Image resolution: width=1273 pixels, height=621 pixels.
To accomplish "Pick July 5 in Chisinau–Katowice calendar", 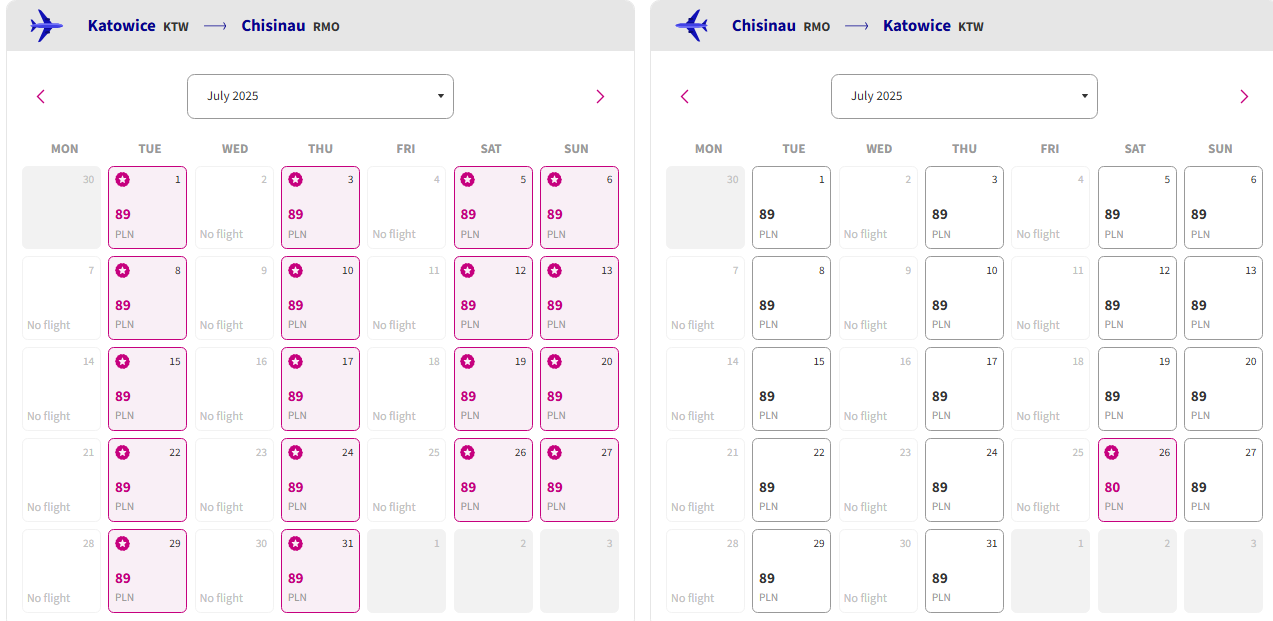I will pos(1137,207).
